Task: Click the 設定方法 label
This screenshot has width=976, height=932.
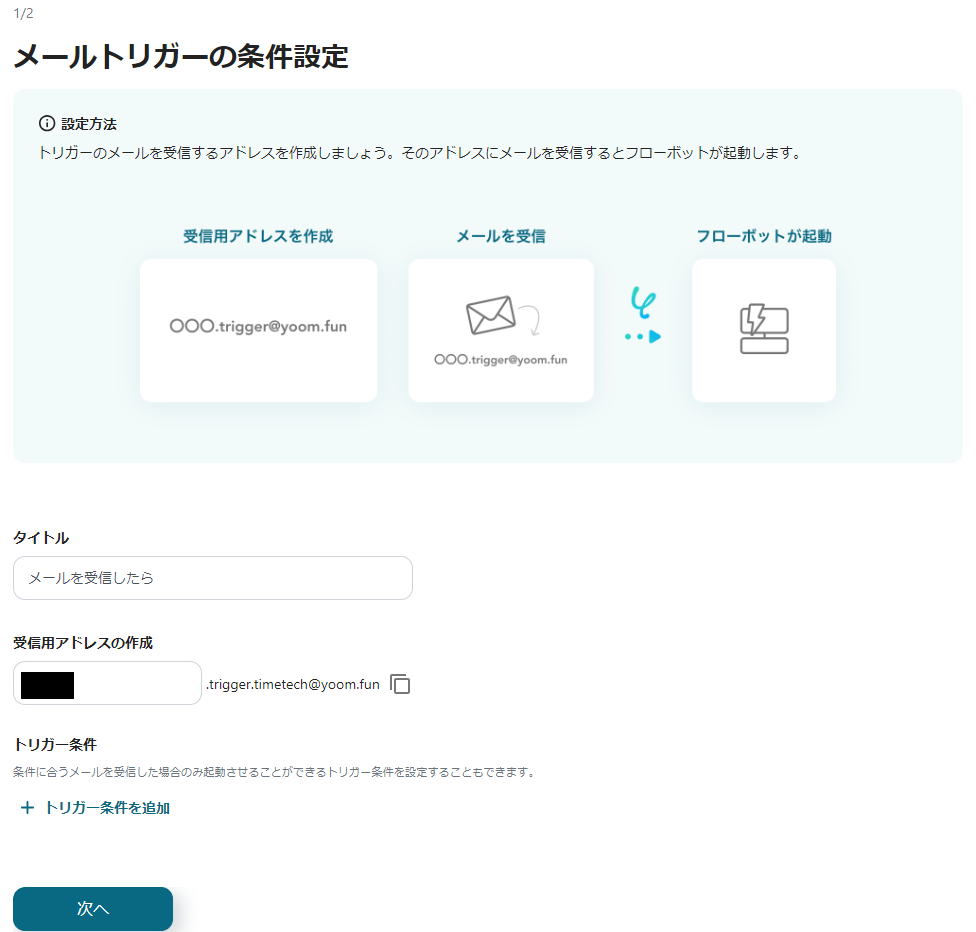Action: 89,124
